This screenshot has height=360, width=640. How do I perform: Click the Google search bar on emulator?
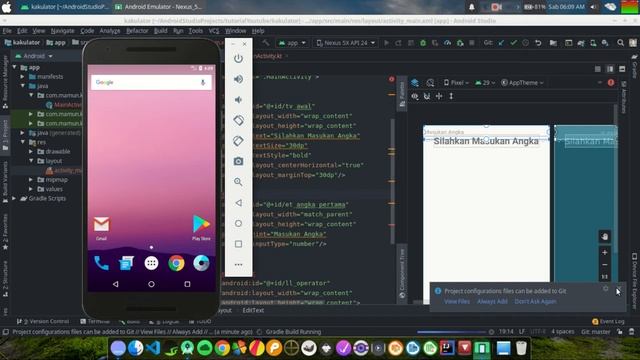[x=151, y=82]
